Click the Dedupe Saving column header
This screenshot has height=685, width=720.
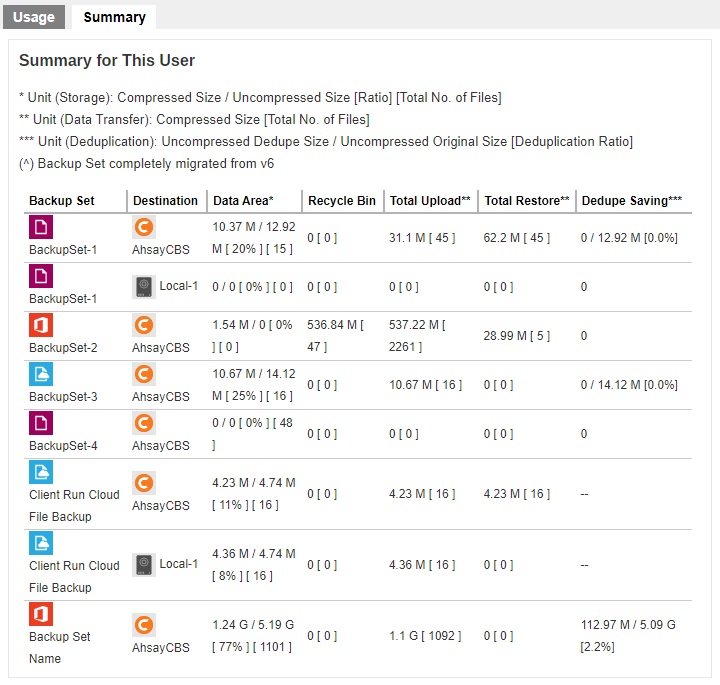631,201
